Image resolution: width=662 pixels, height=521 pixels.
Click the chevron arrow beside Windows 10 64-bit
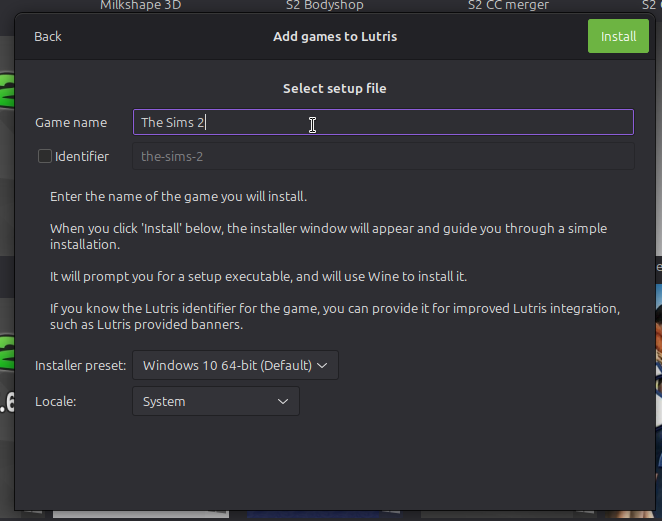[x=322, y=365]
